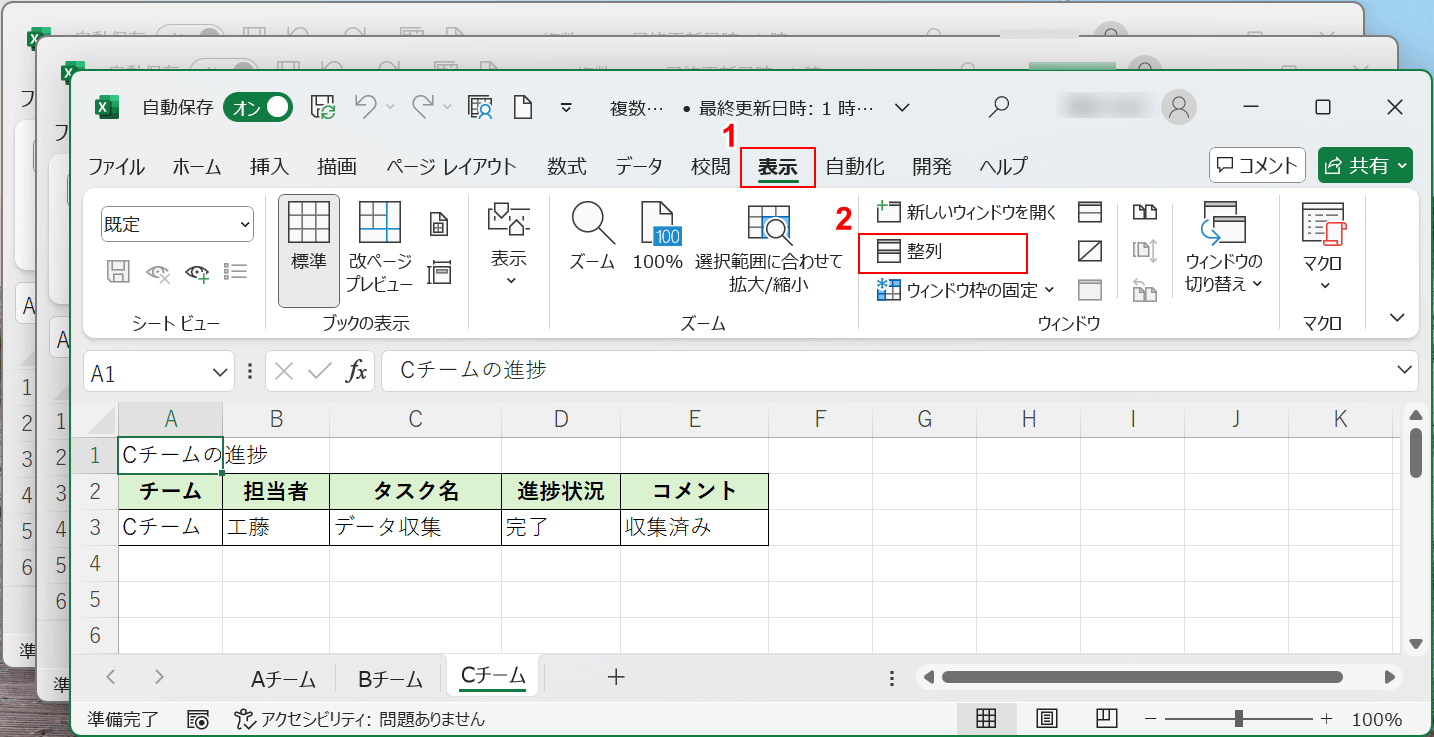1434x737 pixels.
Task: Click the create new sheet view eye icon
Action: pyautogui.click(x=197, y=272)
